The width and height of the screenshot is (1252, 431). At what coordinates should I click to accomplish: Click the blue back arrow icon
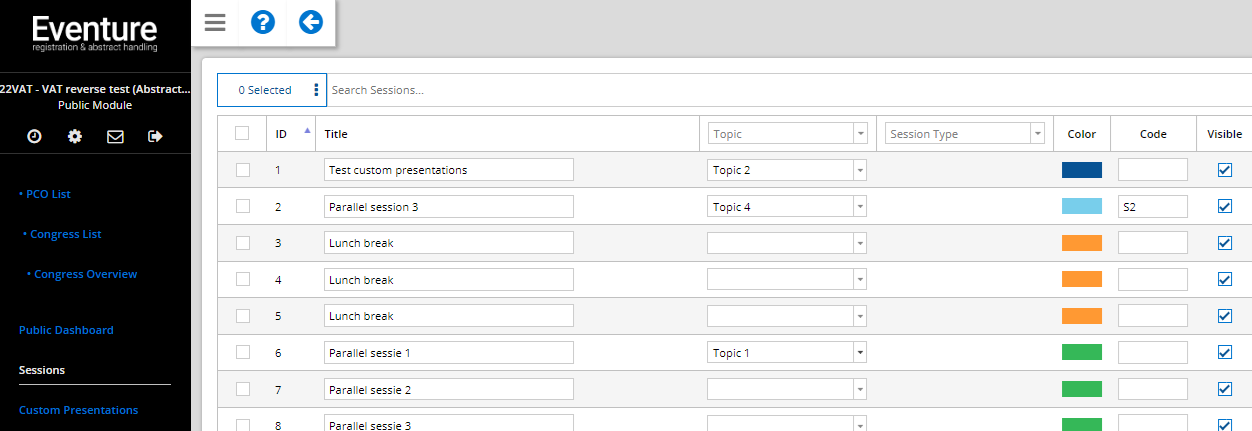pyautogui.click(x=311, y=22)
